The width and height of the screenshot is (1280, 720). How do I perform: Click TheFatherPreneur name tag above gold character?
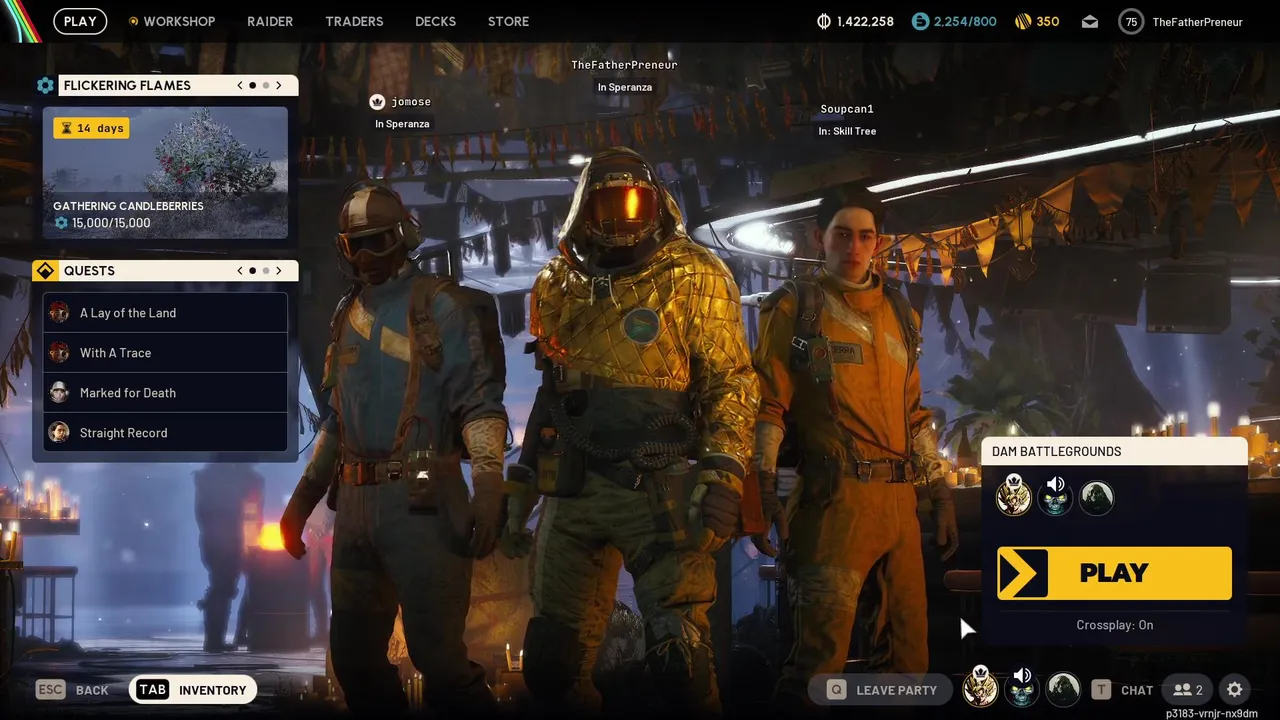tap(624, 65)
